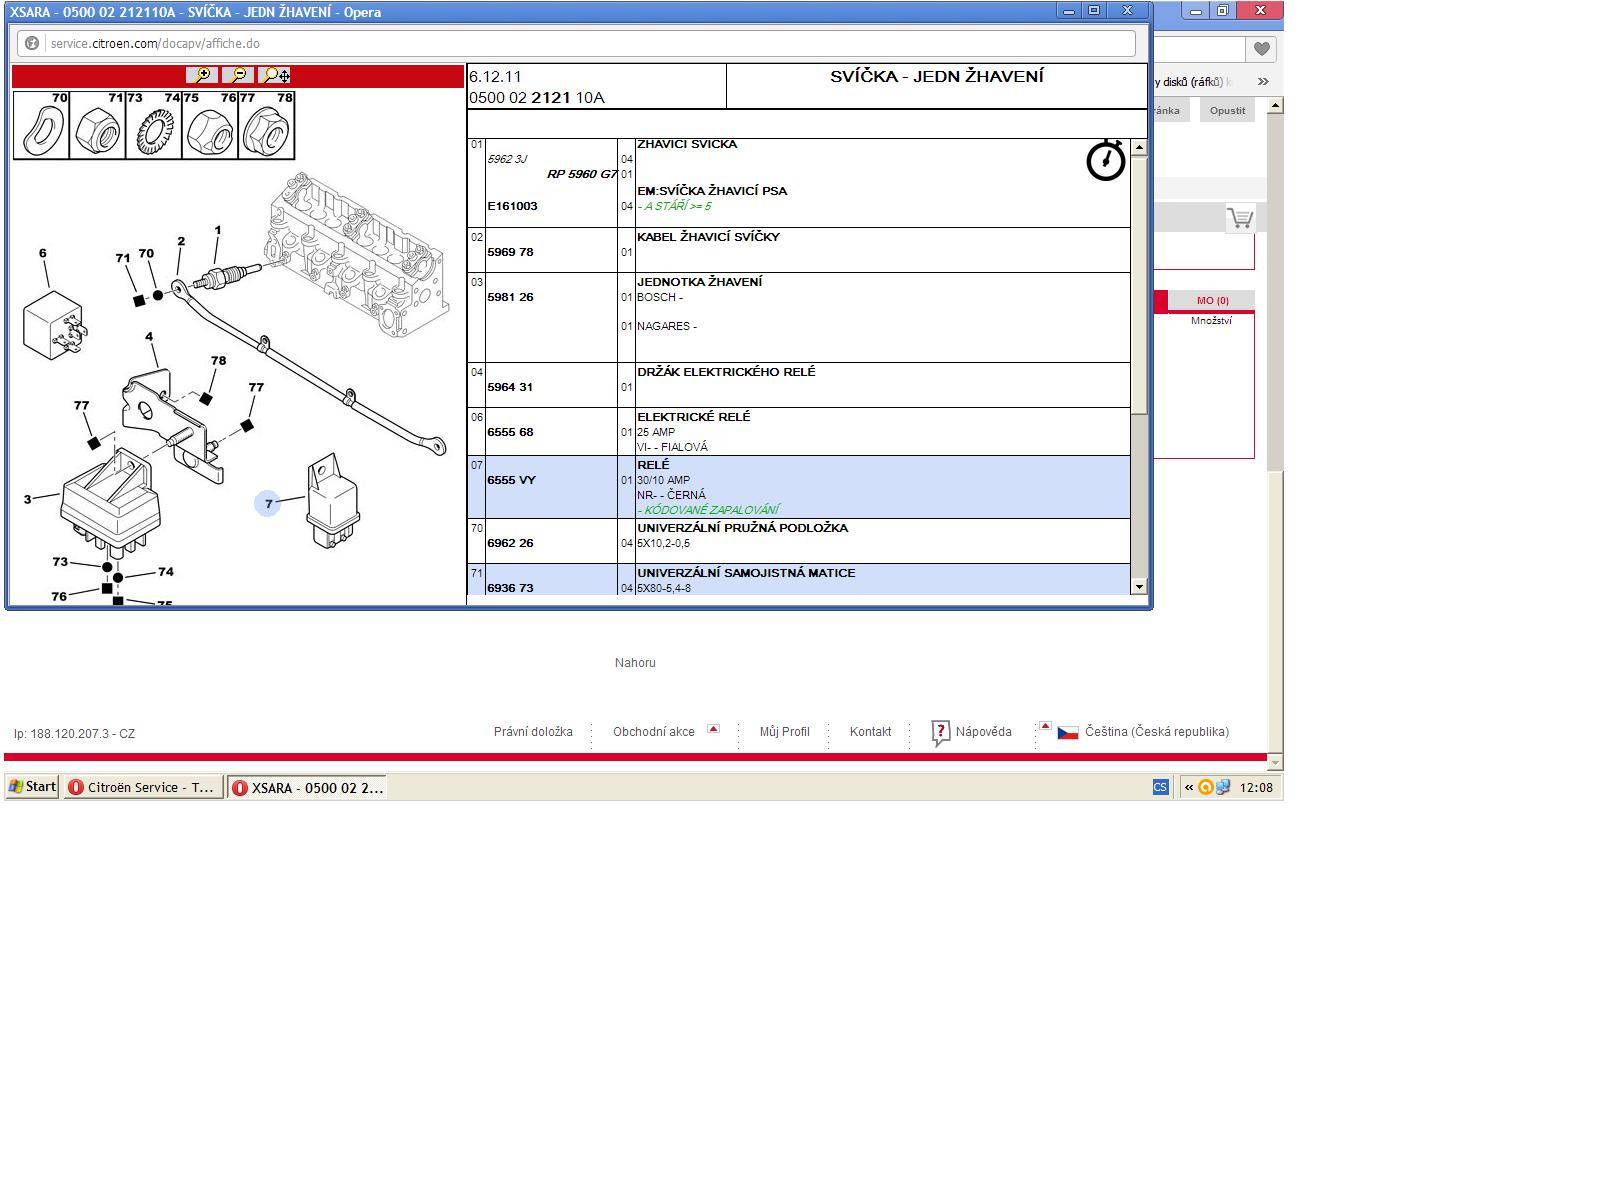Image resolution: width=1600 pixels, height=1200 pixels.
Task: Click part reference E161003
Action: click(x=512, y=206)
